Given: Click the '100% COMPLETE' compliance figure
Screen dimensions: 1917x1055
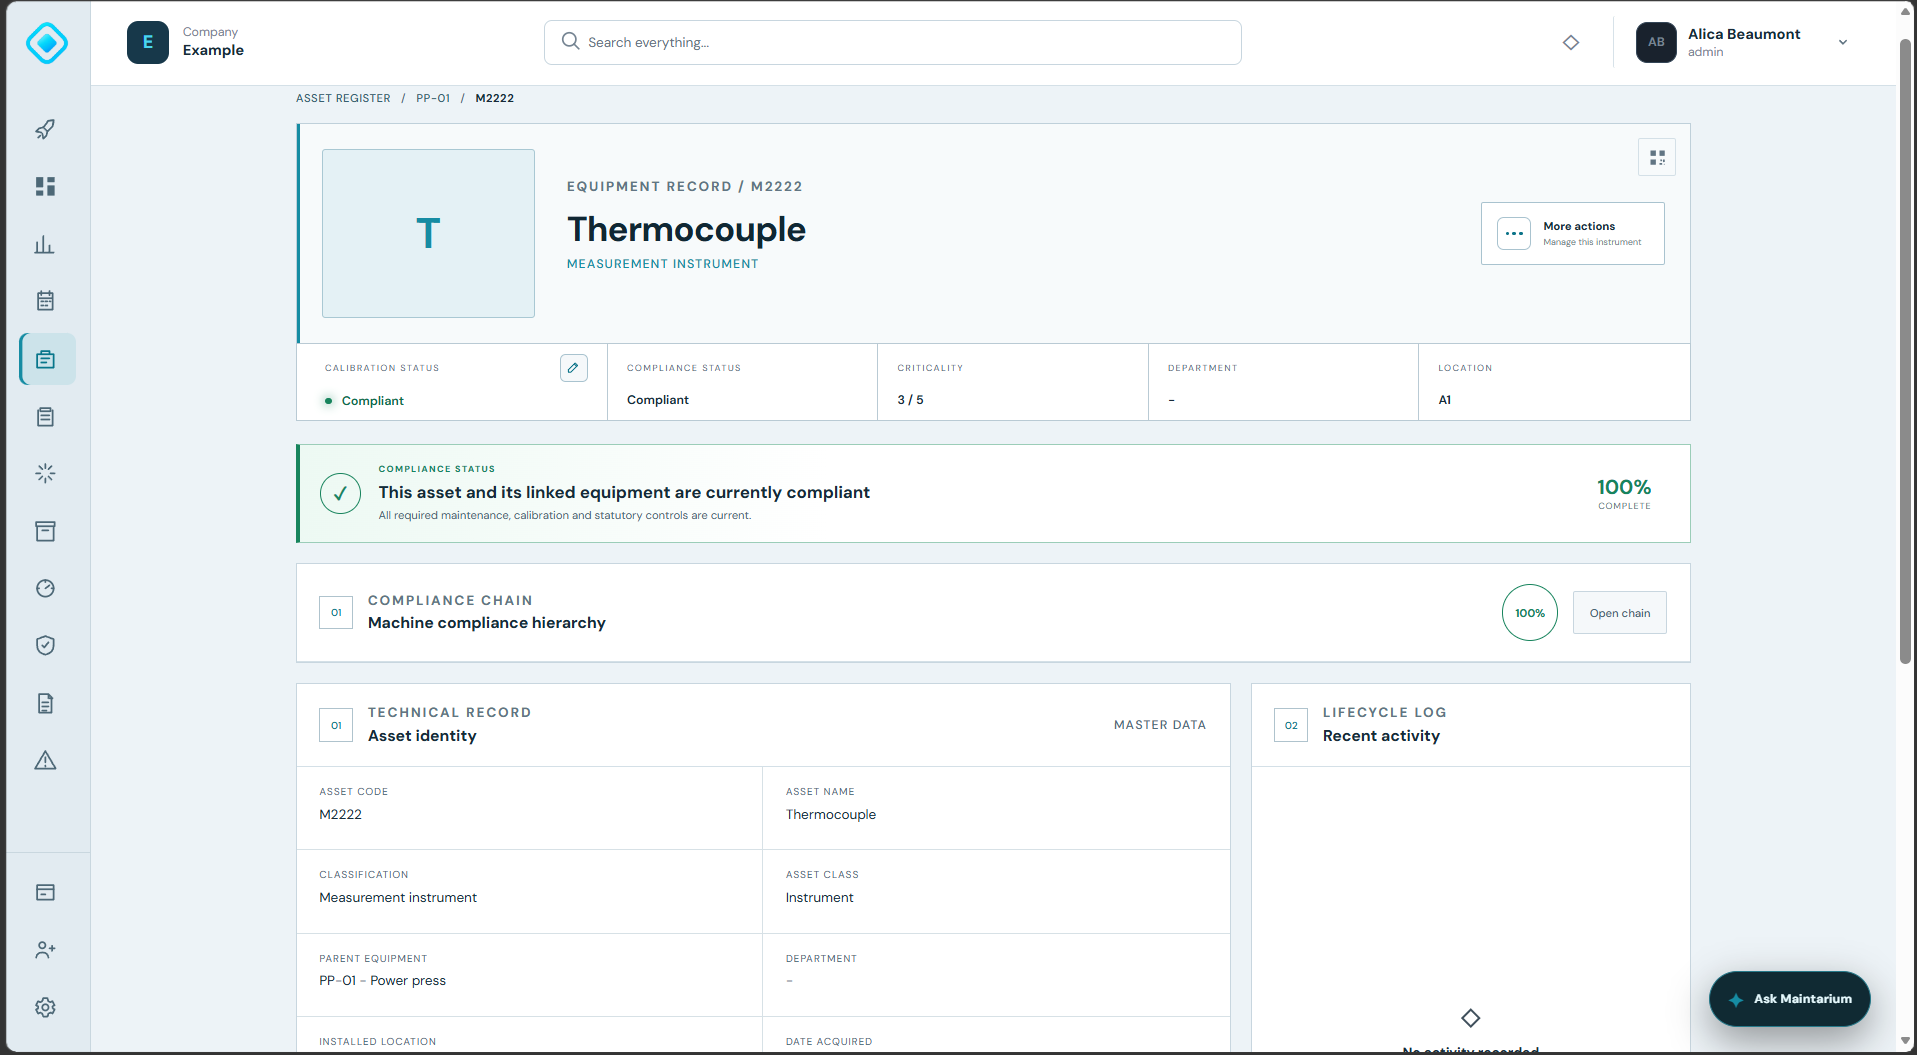Looking at the screenshot, I should 1624,494.
